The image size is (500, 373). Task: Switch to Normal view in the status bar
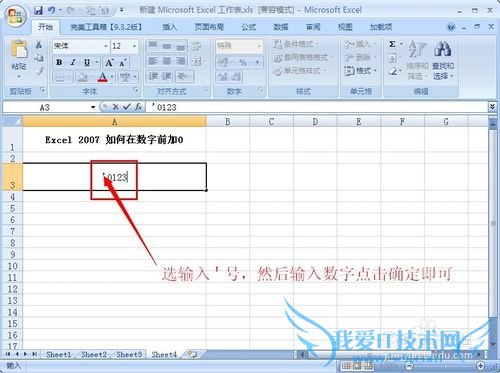346,366
